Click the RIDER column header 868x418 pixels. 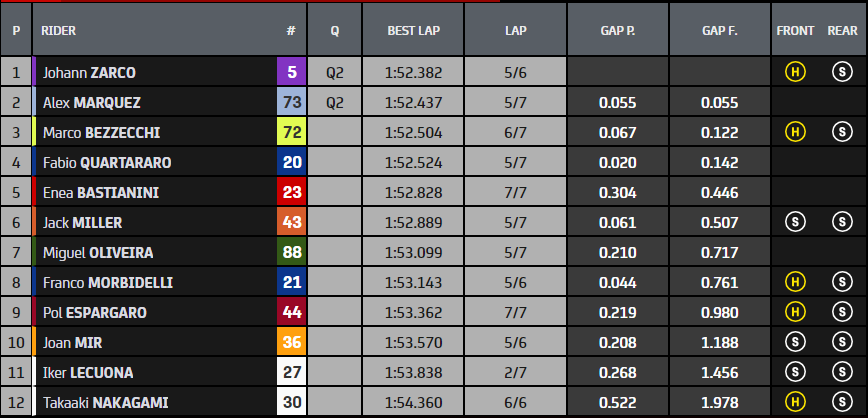[x=59, y=31]
